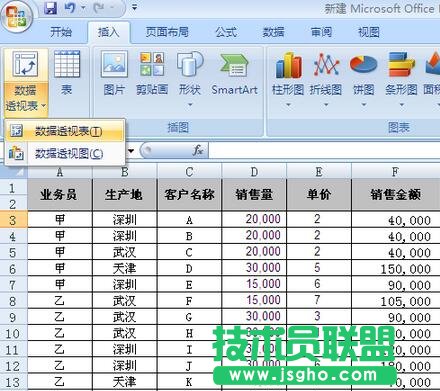Click into the formula bar
The width and height of the screenshot is (440, 391).
[324, 151]
